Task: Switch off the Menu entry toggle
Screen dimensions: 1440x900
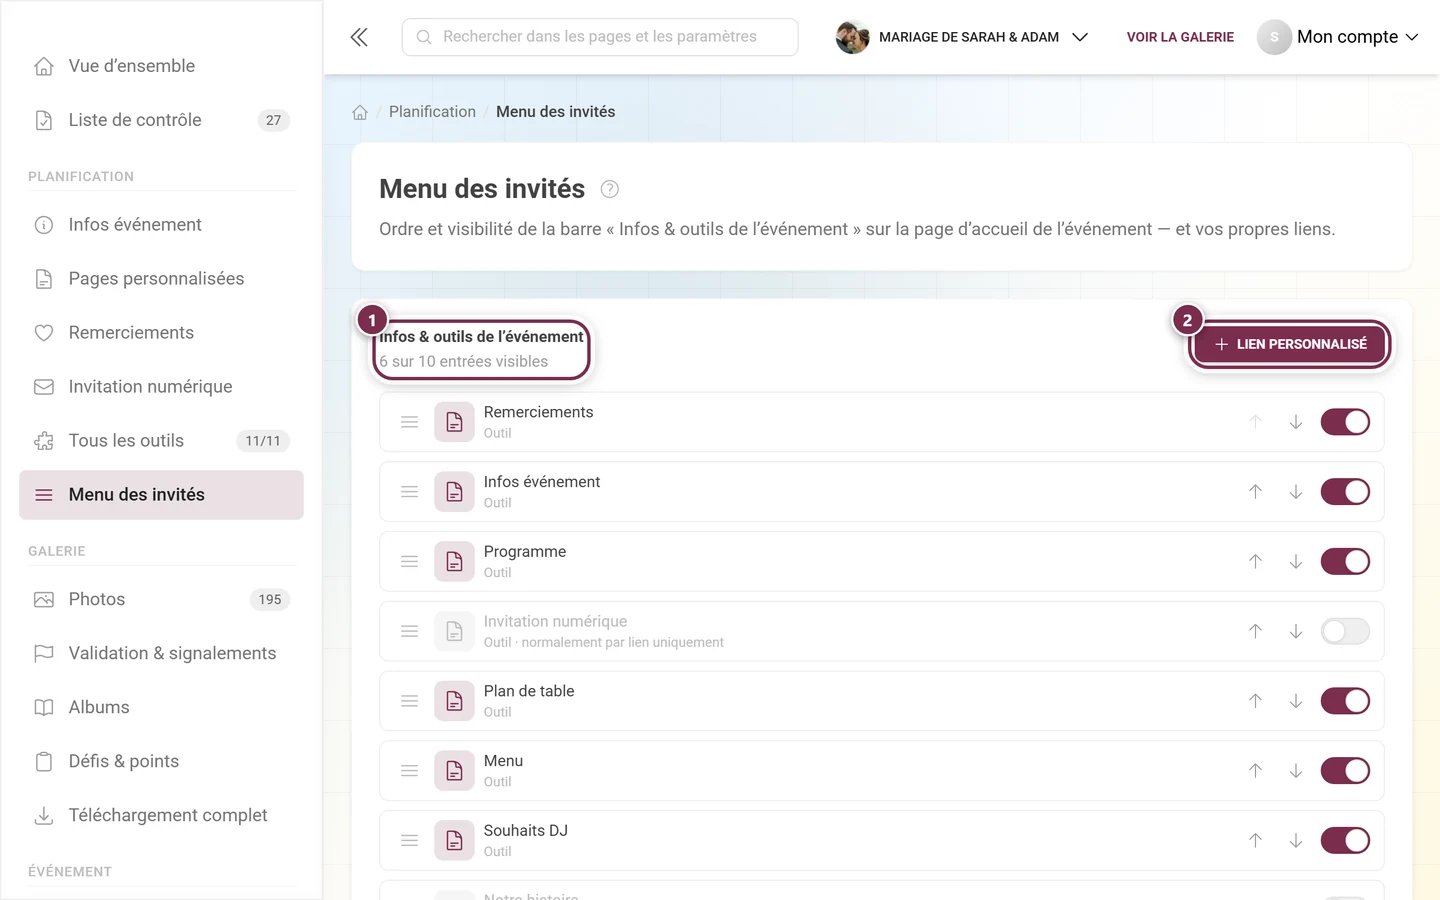Action: pos(1345,771)
